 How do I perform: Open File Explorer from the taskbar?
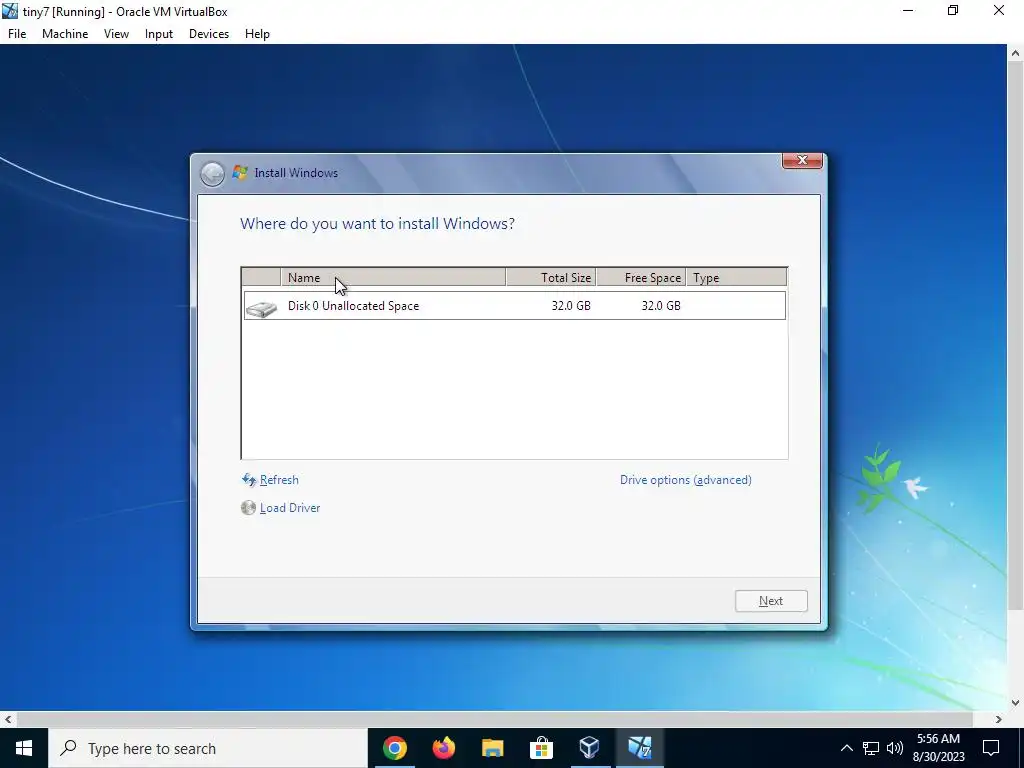coord(492,748)
